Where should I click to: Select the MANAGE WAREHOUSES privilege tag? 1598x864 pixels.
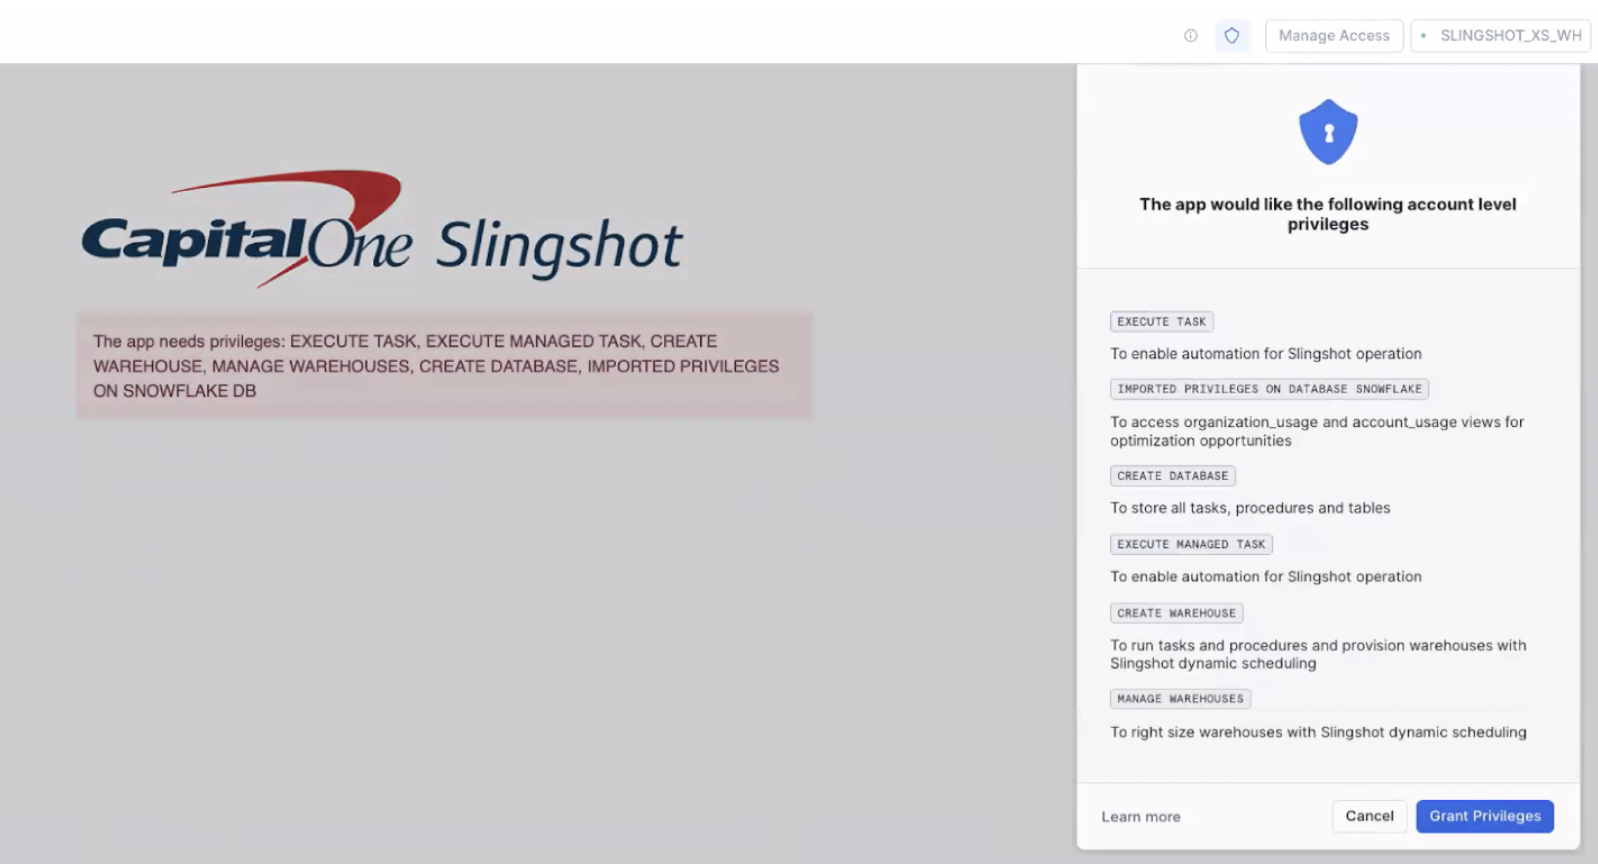(x=1180, y=699)
